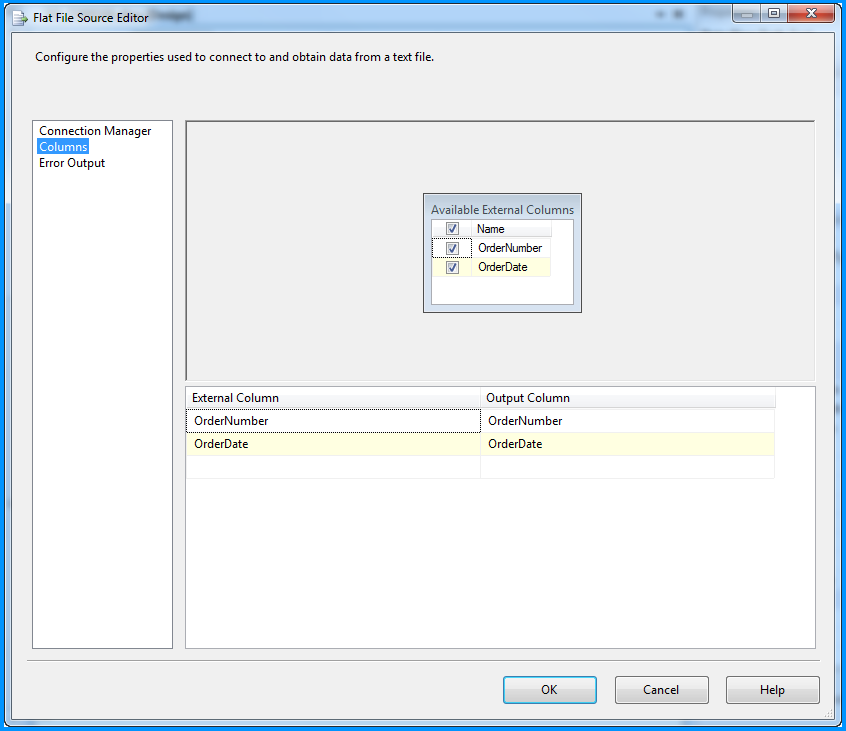Uncheck the OrderNumber available column checkbox
The height and width of the screenshot is (731, 846).
[452, 248]
